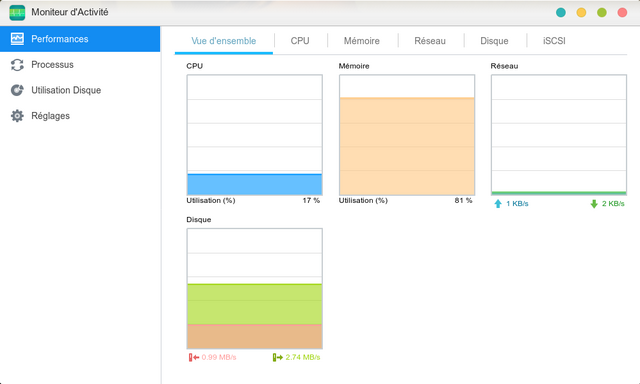Click the 81 % memory value
The image size is (640, 384).
[x=463, y=200]
